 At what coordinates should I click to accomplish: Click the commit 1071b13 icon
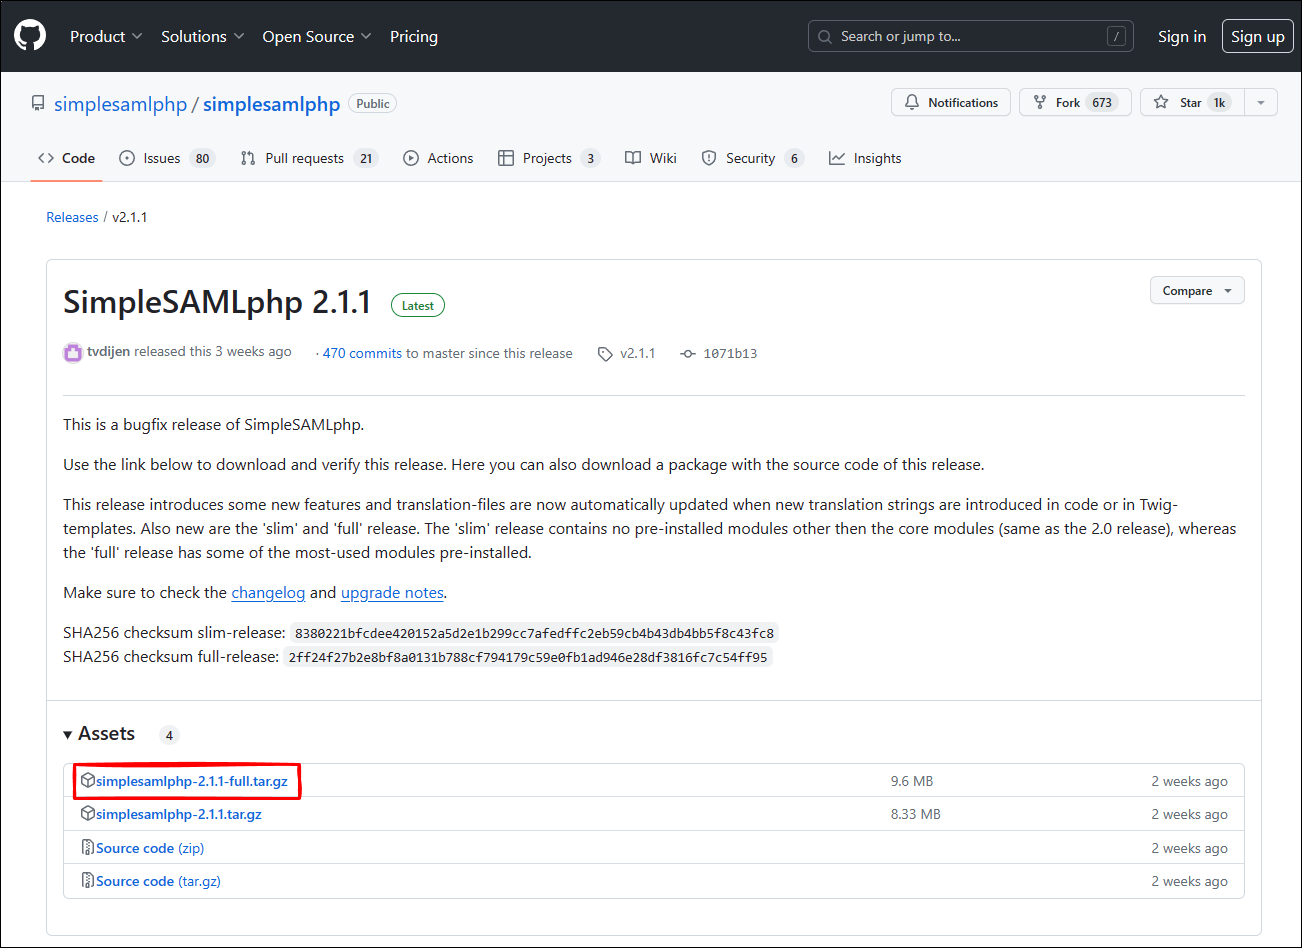click(688, 354)
